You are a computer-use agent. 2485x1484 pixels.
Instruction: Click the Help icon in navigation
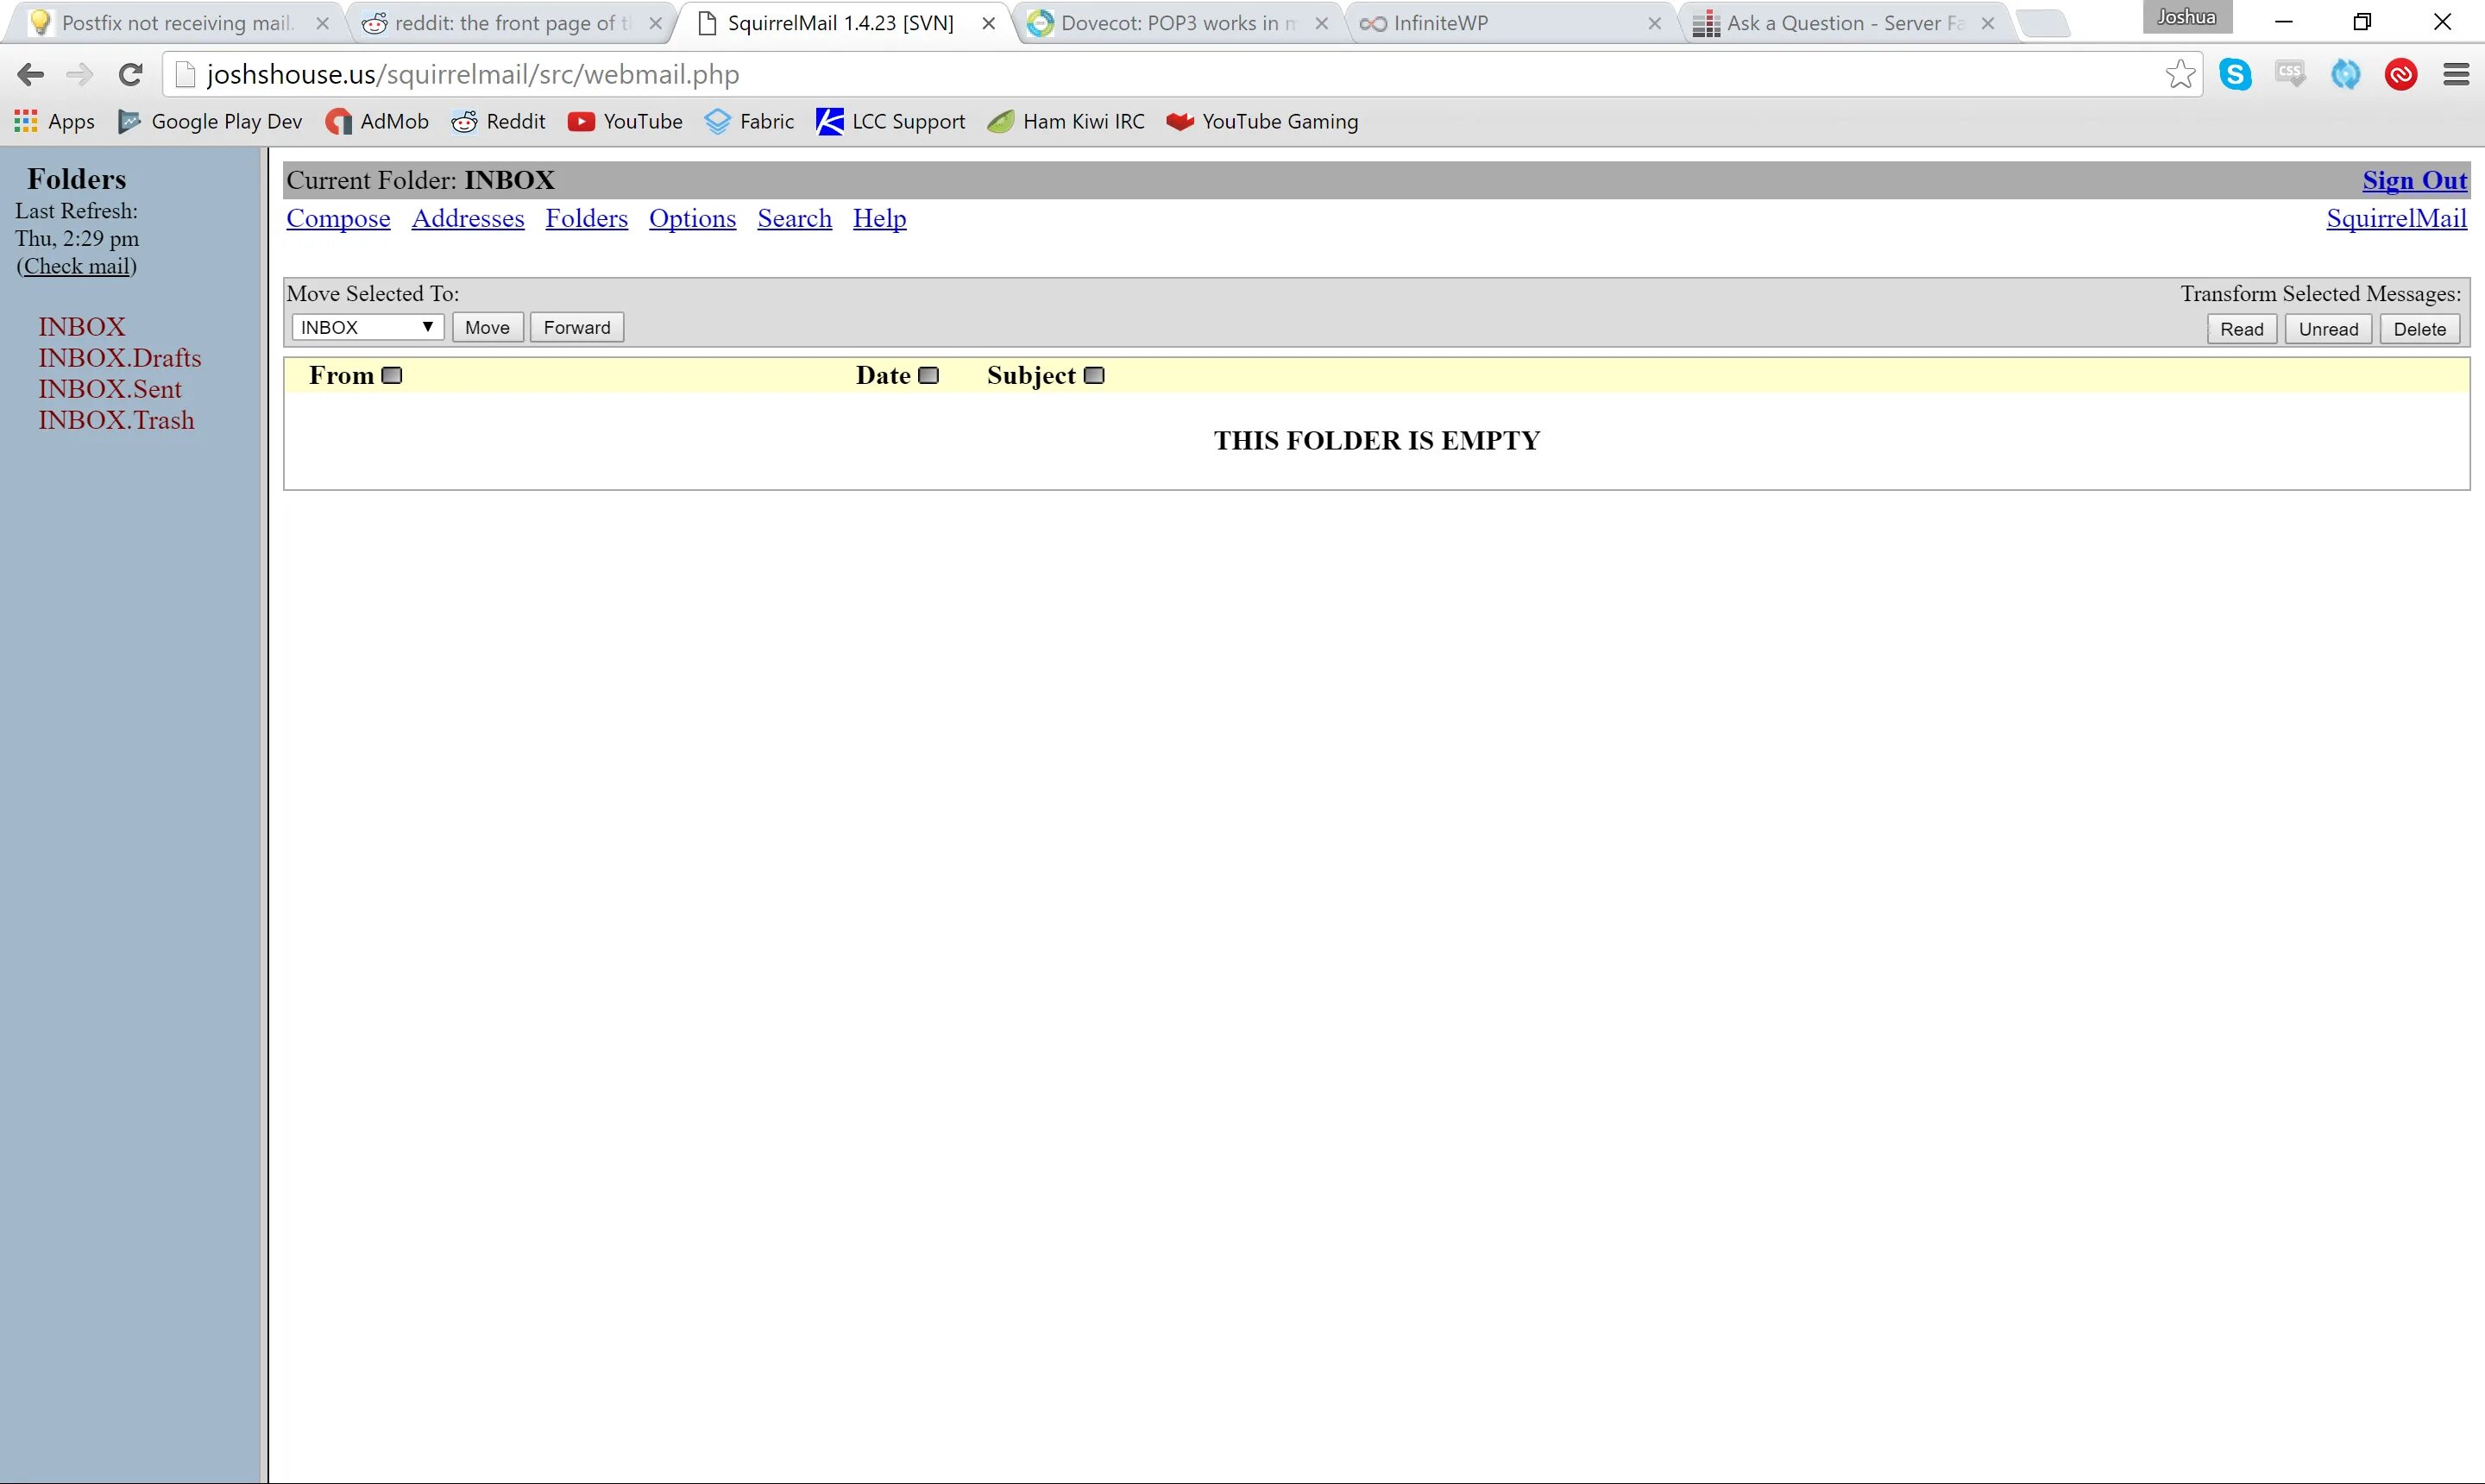click(x=879, y=219)
